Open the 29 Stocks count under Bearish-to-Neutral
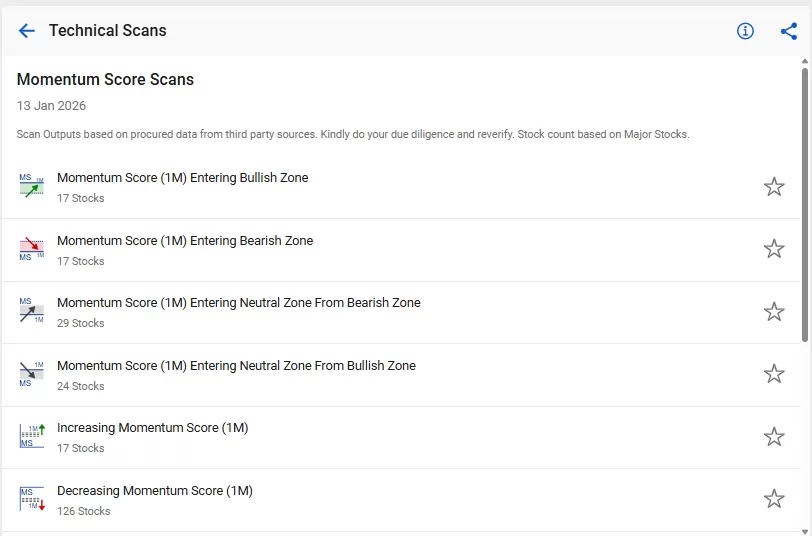Viewport: 812px width, 536px height. tap(80, 324)
